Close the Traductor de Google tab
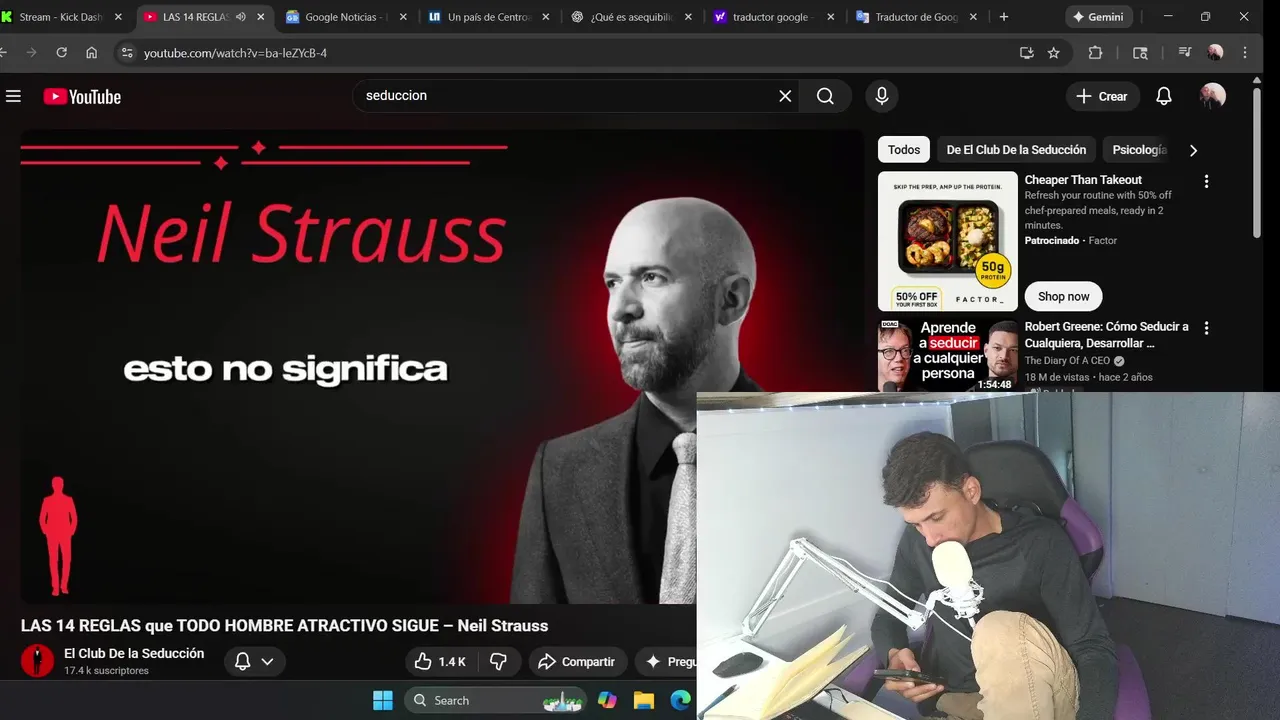The height and width of the screenshot is (720, 1280). coord(974,17)
